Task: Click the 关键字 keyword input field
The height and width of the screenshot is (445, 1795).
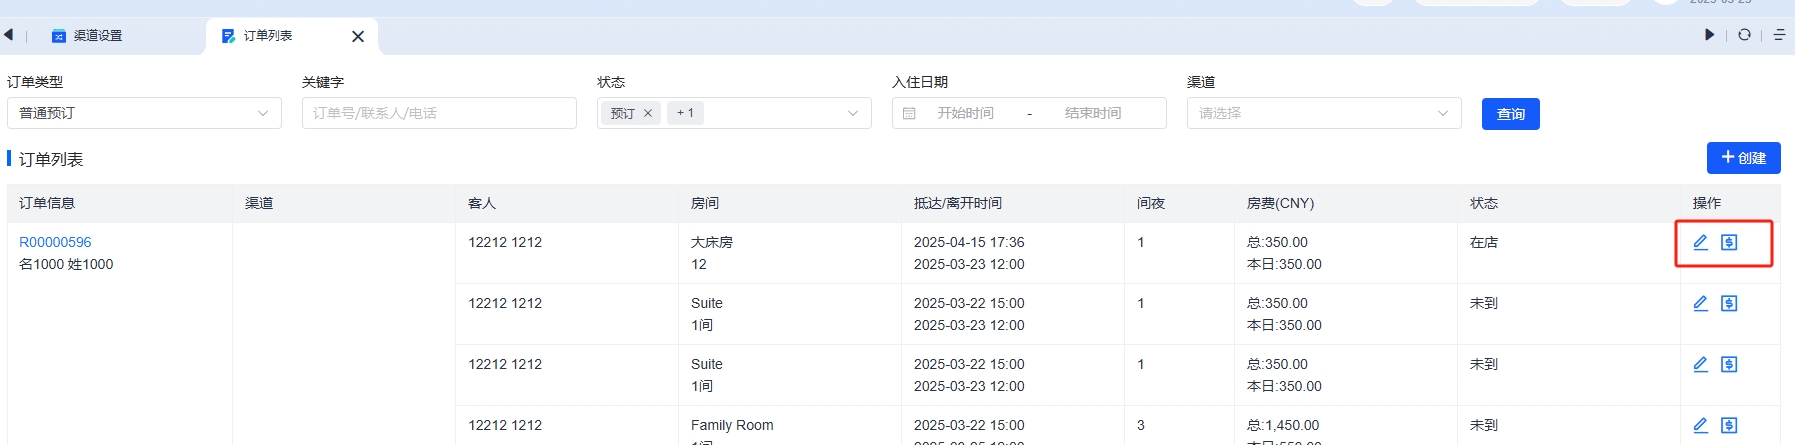Action: pos(439,113)
